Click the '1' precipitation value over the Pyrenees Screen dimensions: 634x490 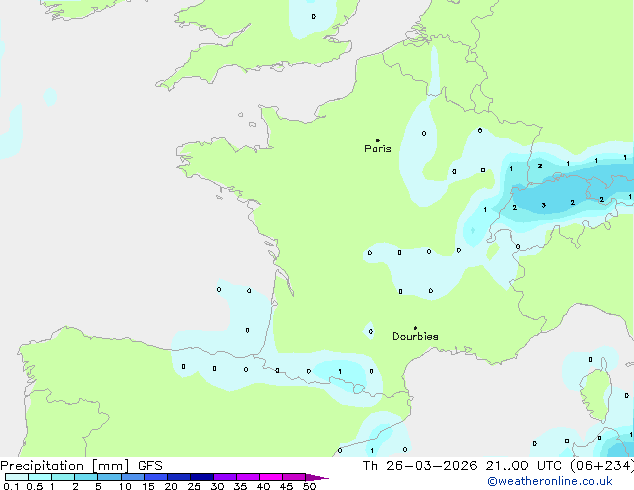(x=340, y=371)
